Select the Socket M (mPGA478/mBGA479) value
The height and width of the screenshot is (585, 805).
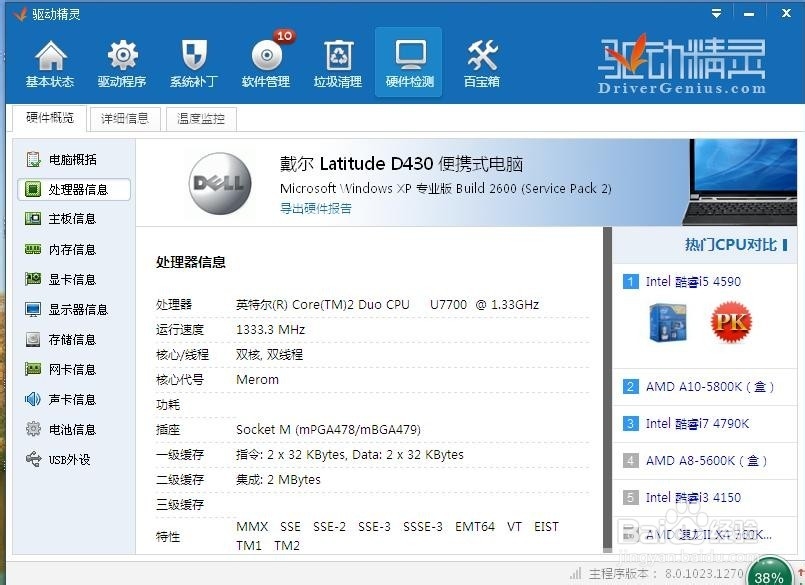[x=328, y=429]
